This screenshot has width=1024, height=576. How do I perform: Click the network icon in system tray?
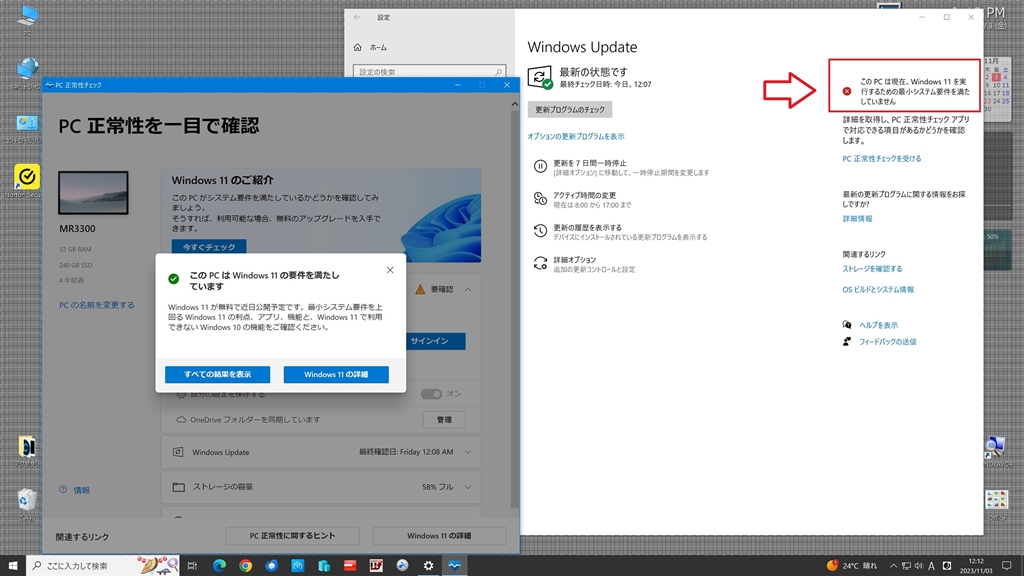point(906,566)
